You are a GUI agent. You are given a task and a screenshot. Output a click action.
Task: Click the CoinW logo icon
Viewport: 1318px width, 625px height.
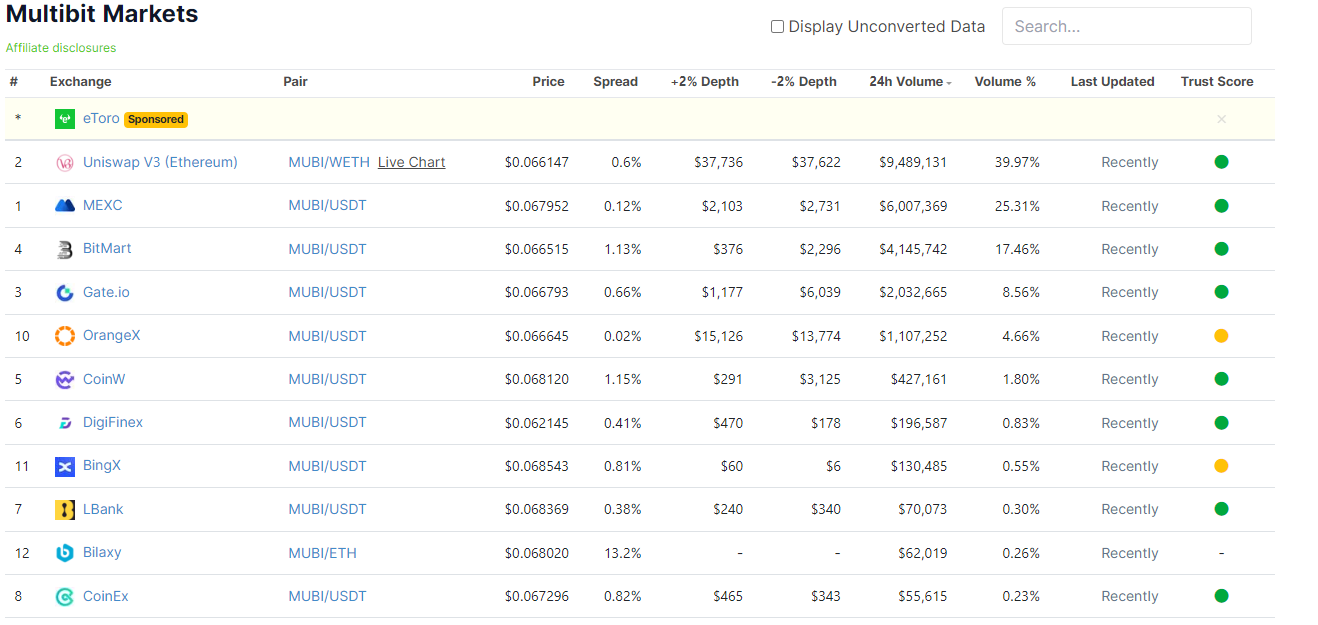pos(65,379)
